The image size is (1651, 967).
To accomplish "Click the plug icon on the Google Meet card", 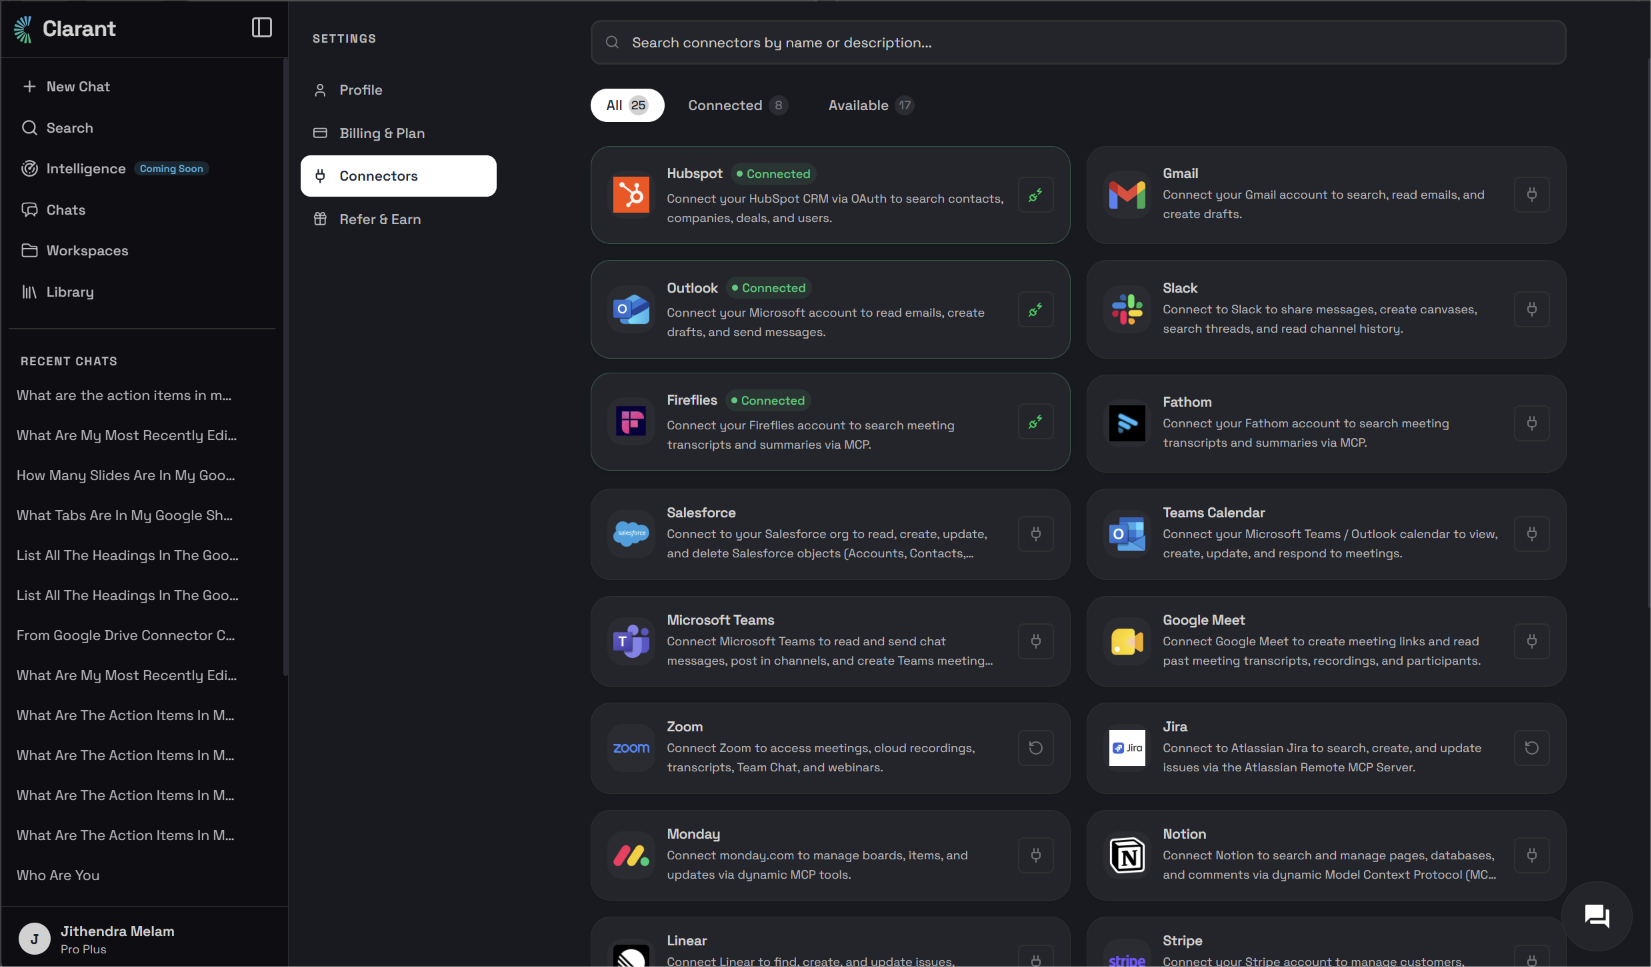I will (x=1532, y=641).
